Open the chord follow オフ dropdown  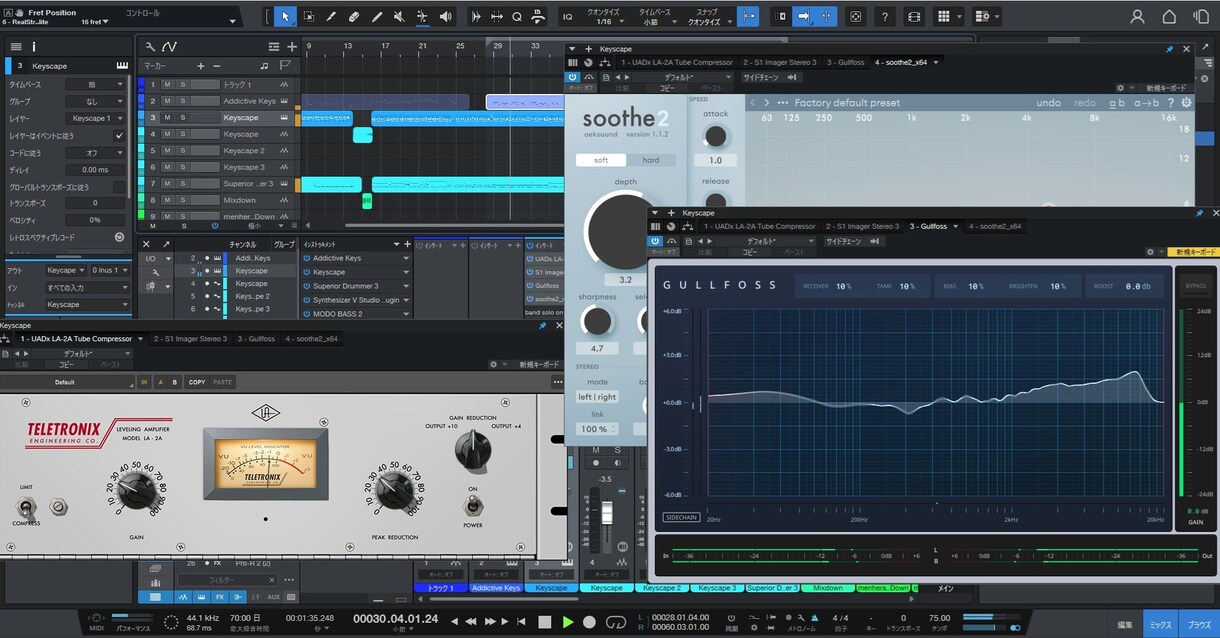(x=96, y=153)
